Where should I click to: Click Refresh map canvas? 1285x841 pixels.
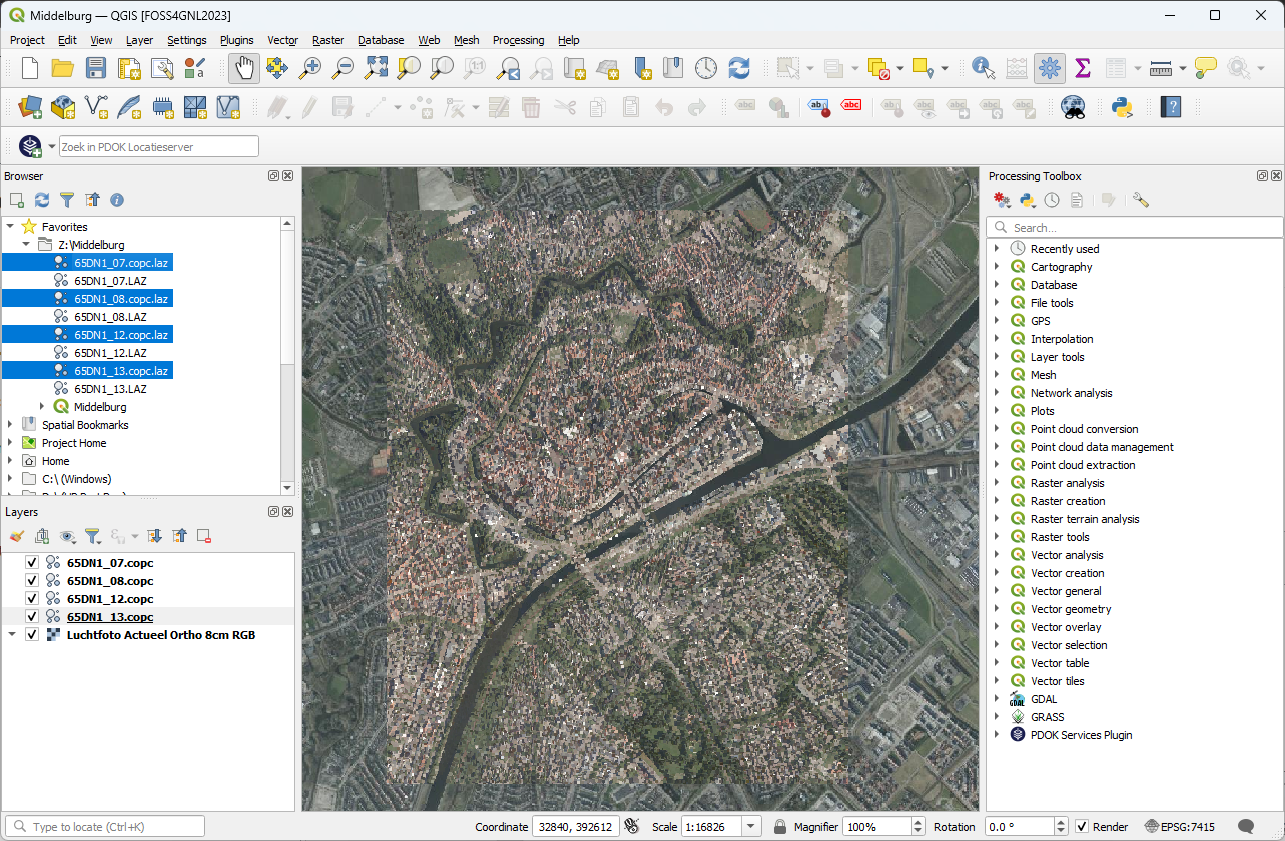pos(738,68)
